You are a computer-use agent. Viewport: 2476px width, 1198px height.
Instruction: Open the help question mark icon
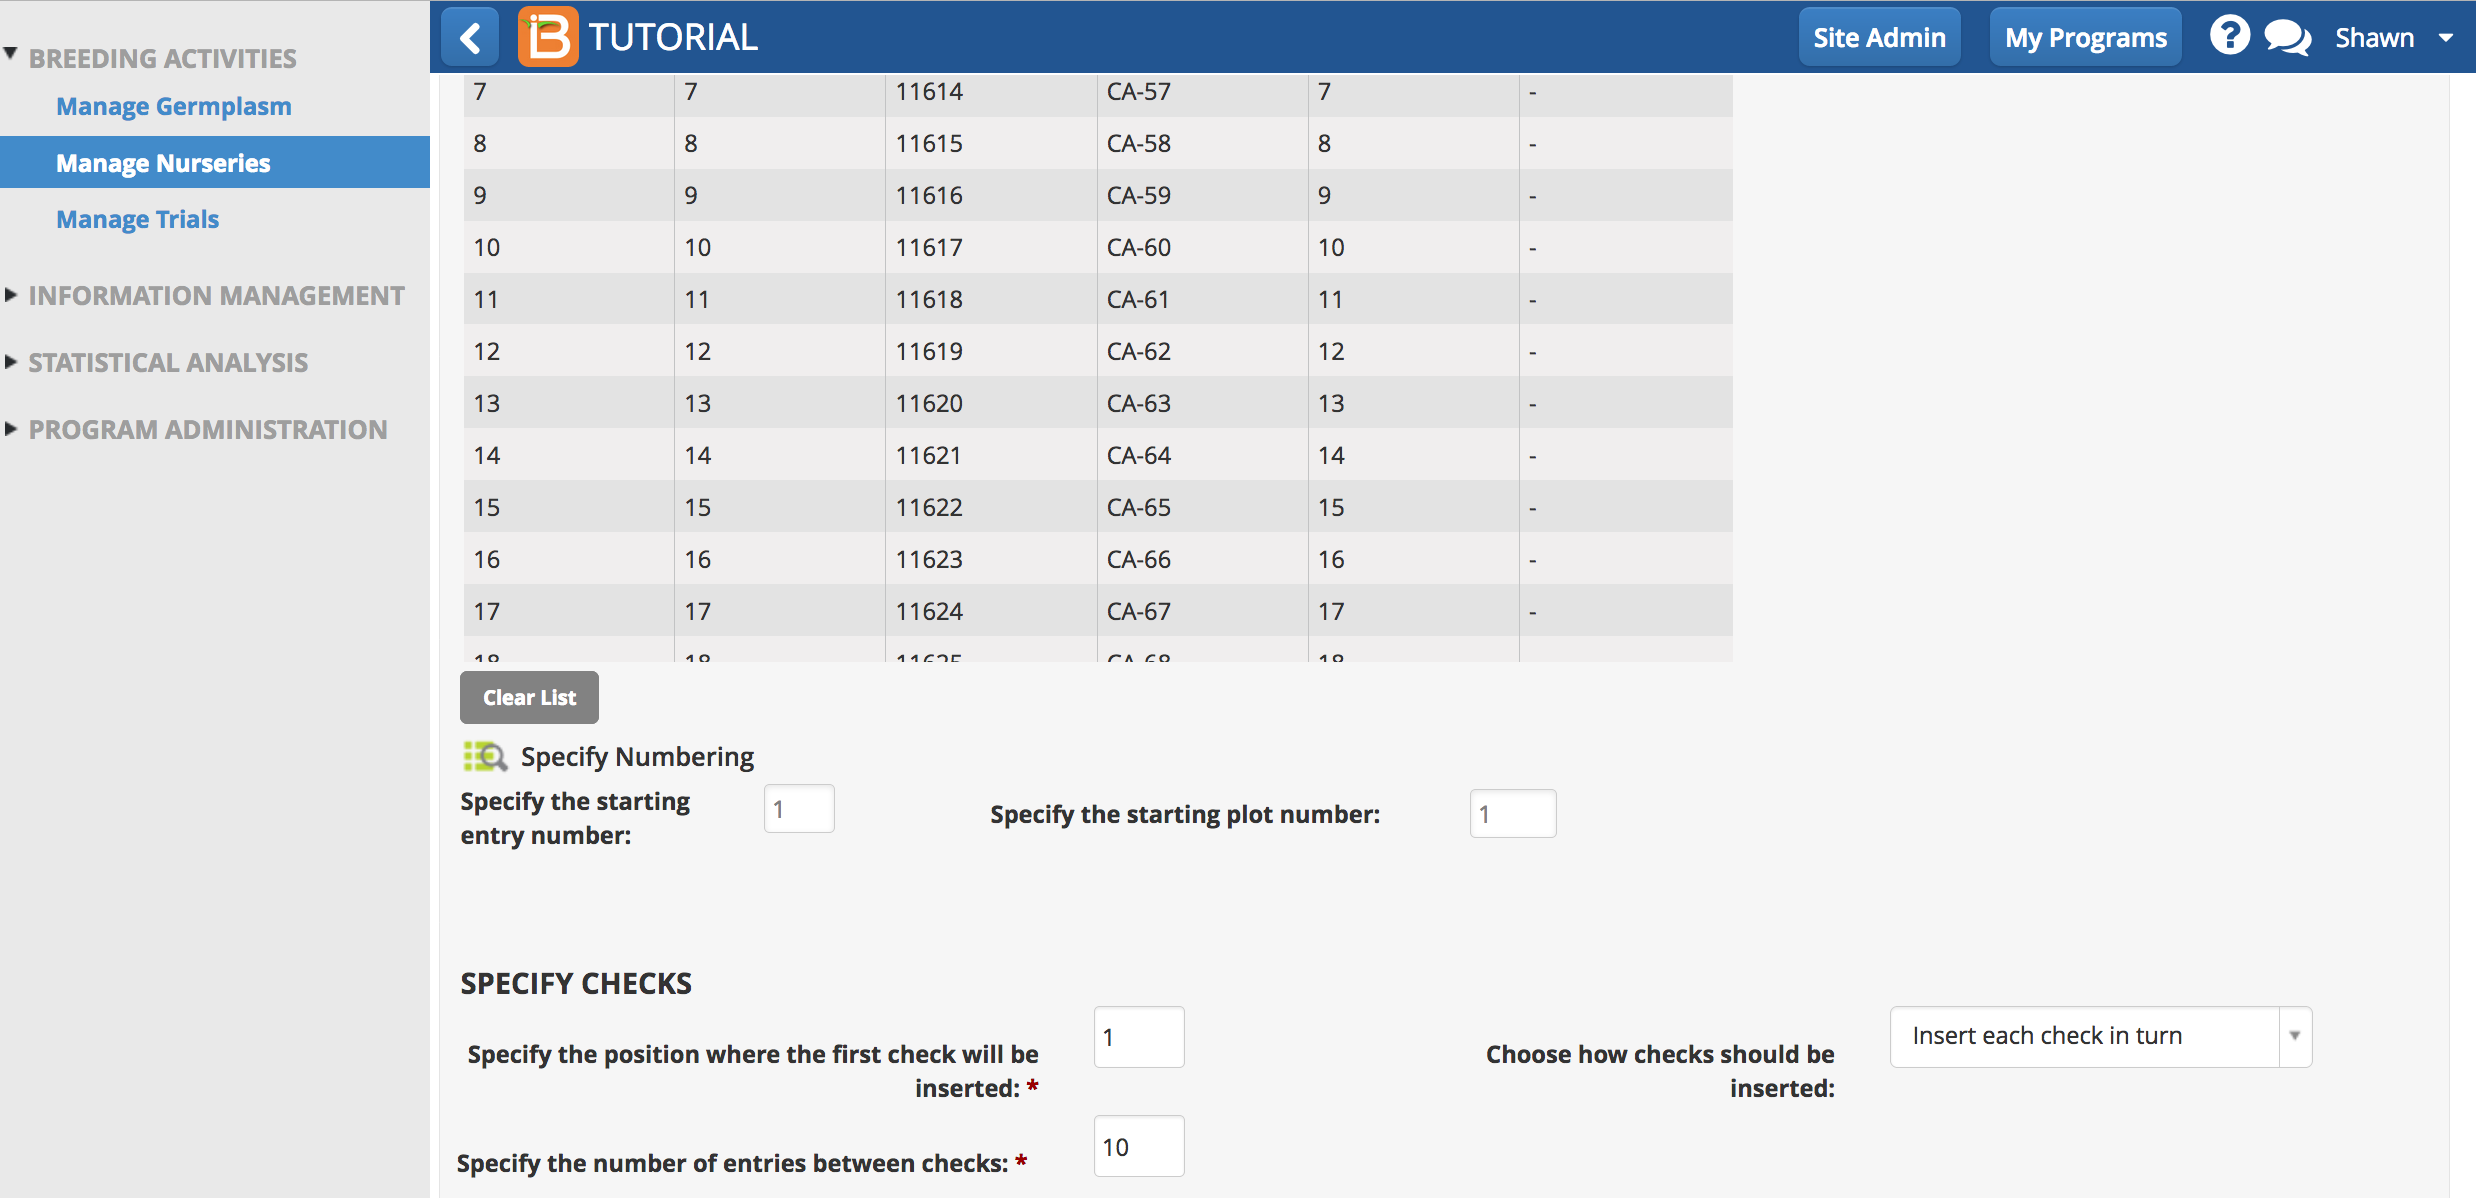click(x=2229, y=36)
